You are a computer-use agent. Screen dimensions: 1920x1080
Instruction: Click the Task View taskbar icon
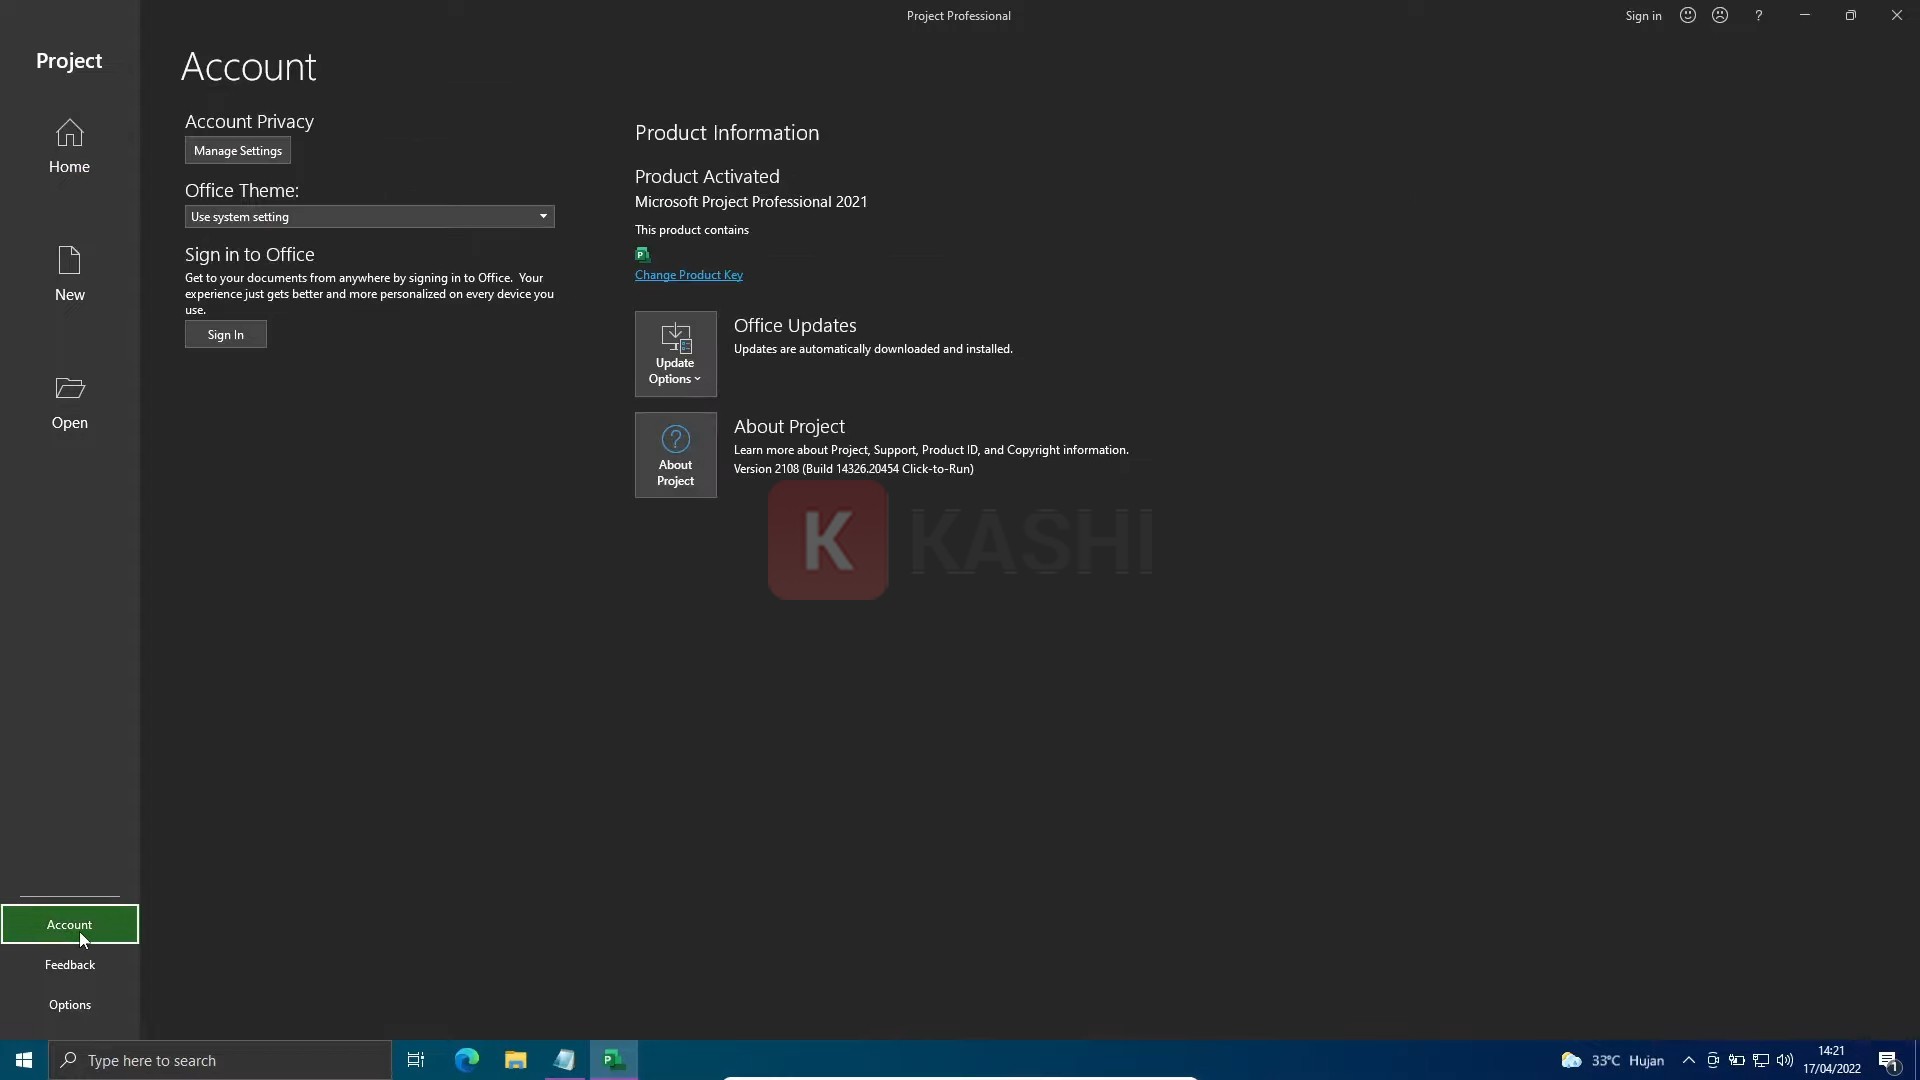416,1060
